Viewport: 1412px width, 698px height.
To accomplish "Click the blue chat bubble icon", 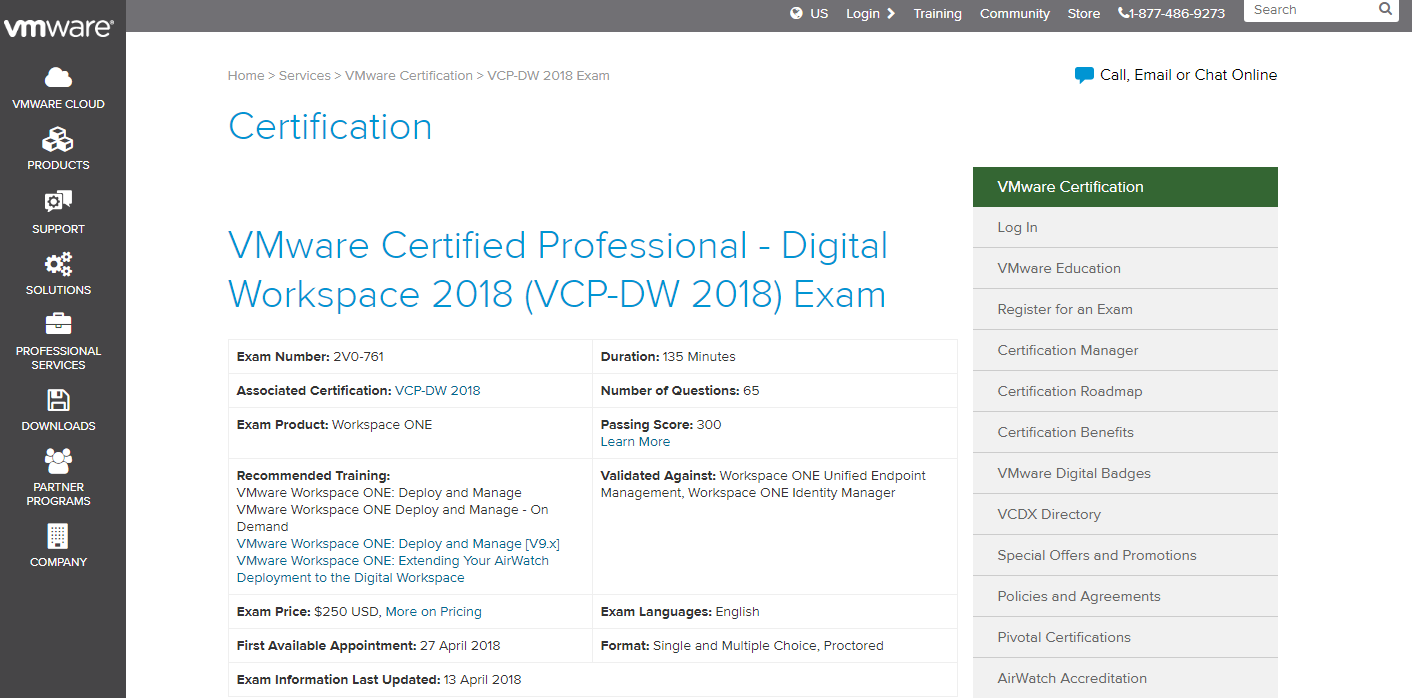I will pos(1084,75).
